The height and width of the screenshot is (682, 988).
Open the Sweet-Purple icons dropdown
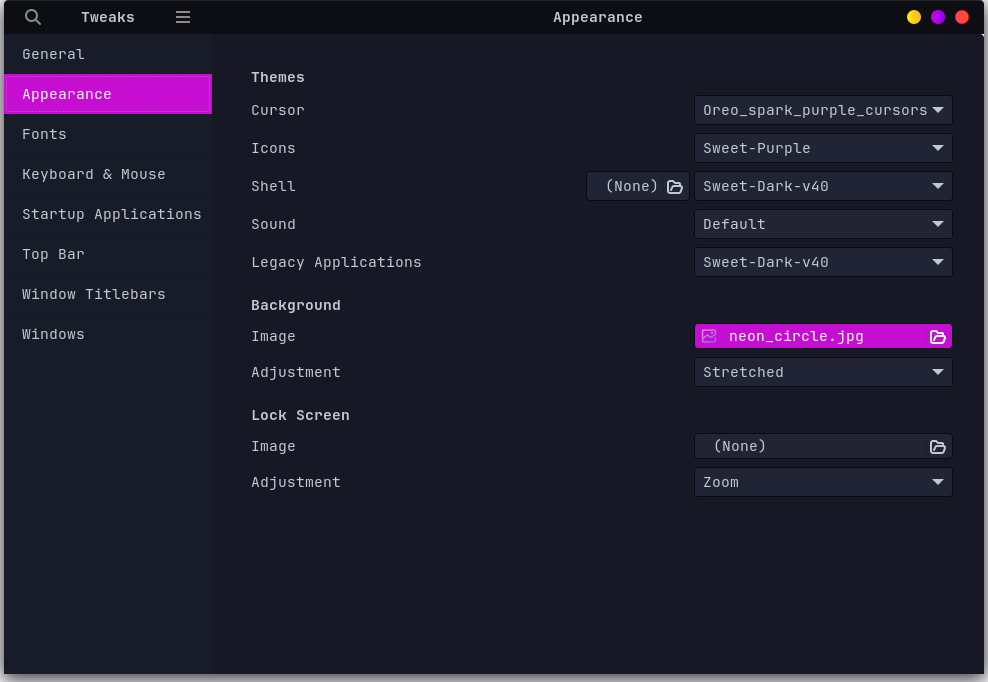[x=823, y=147]
